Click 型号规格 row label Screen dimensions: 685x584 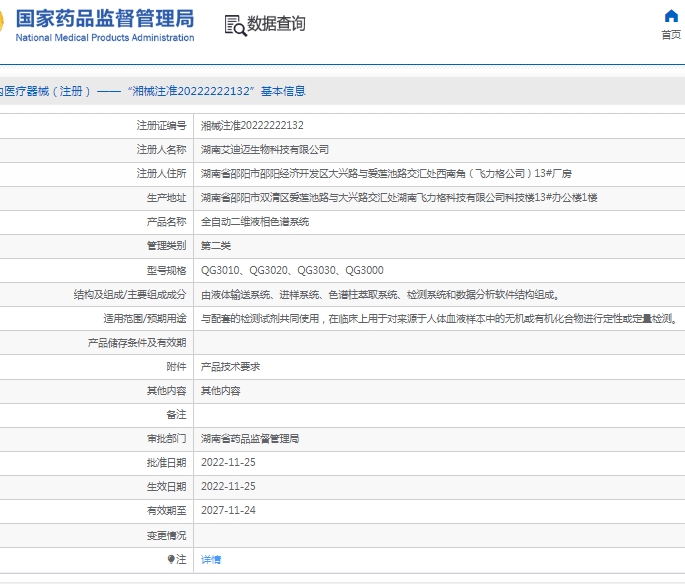[166, 271]
